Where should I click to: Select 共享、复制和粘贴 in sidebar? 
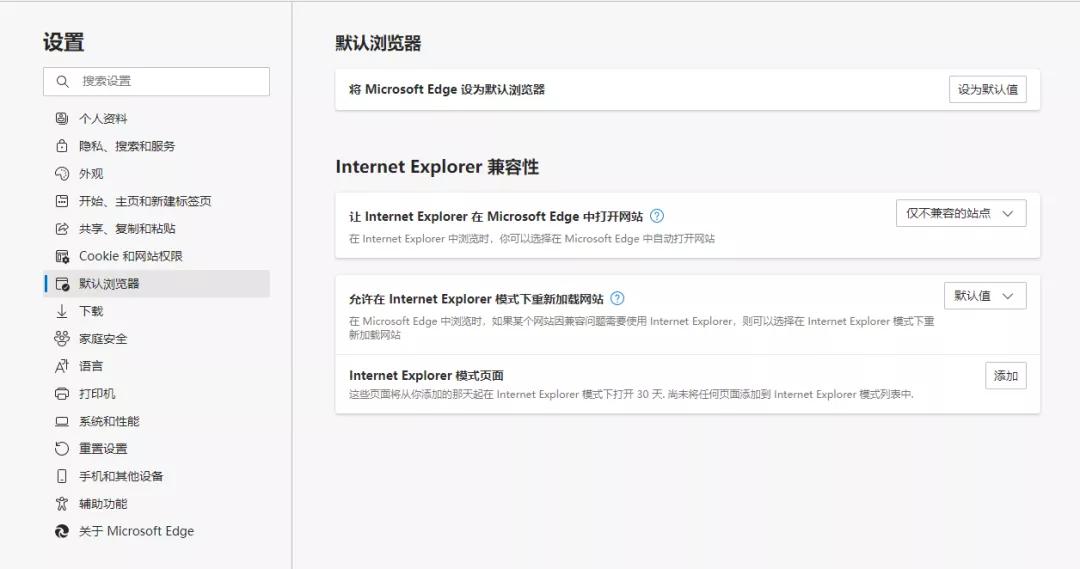pos(157,229)
